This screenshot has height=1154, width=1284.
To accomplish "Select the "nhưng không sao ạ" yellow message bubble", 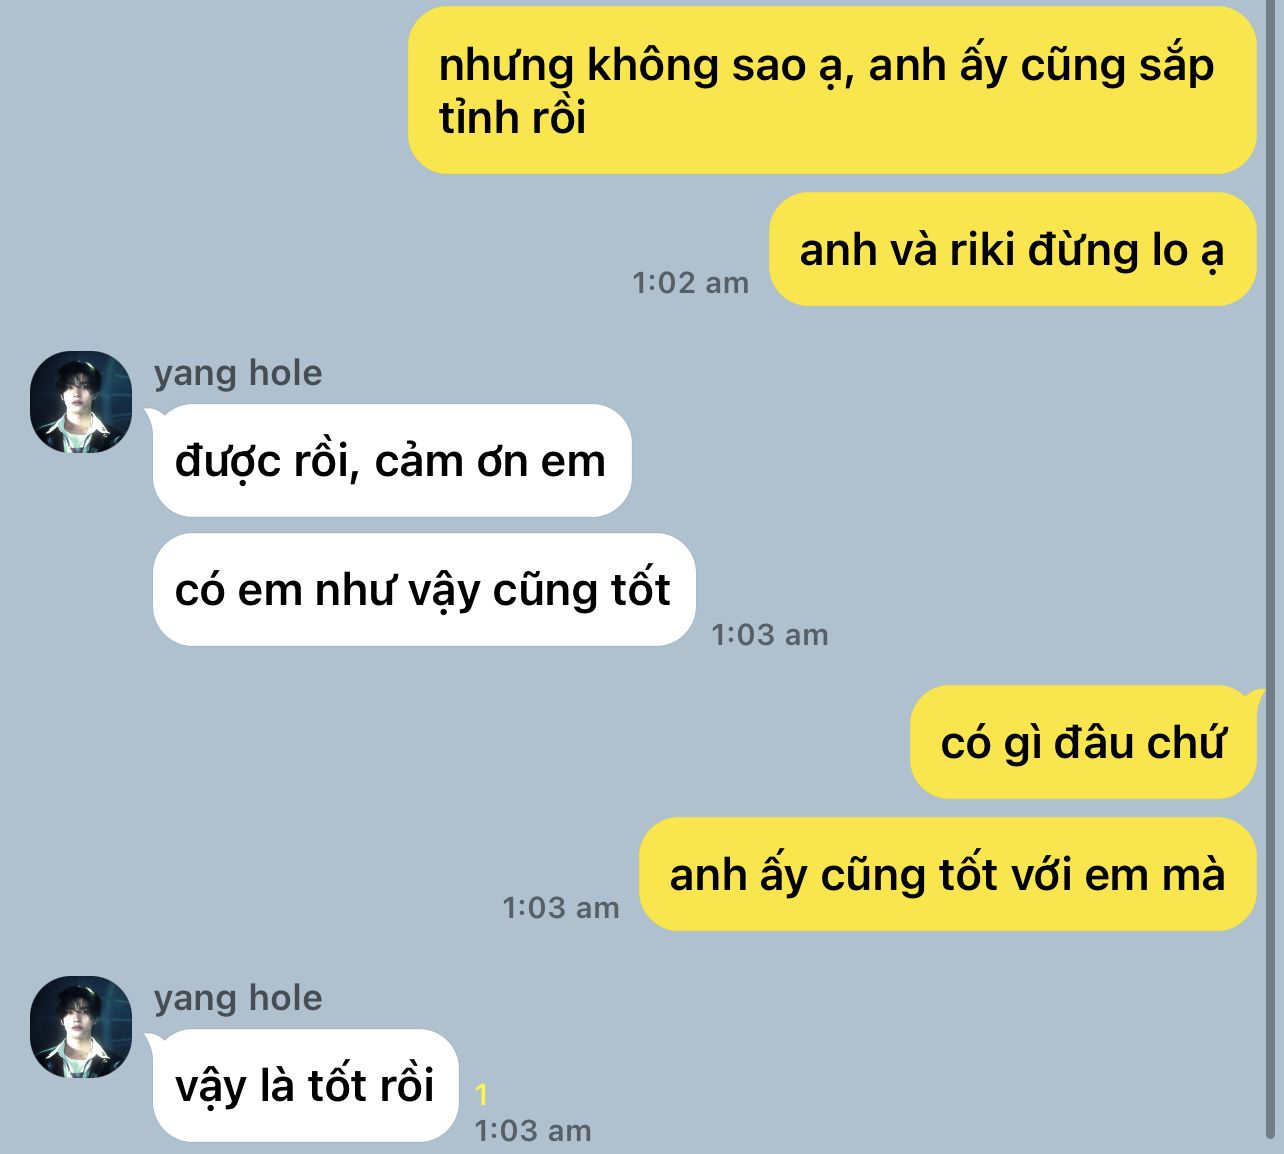I will [832, 90].
